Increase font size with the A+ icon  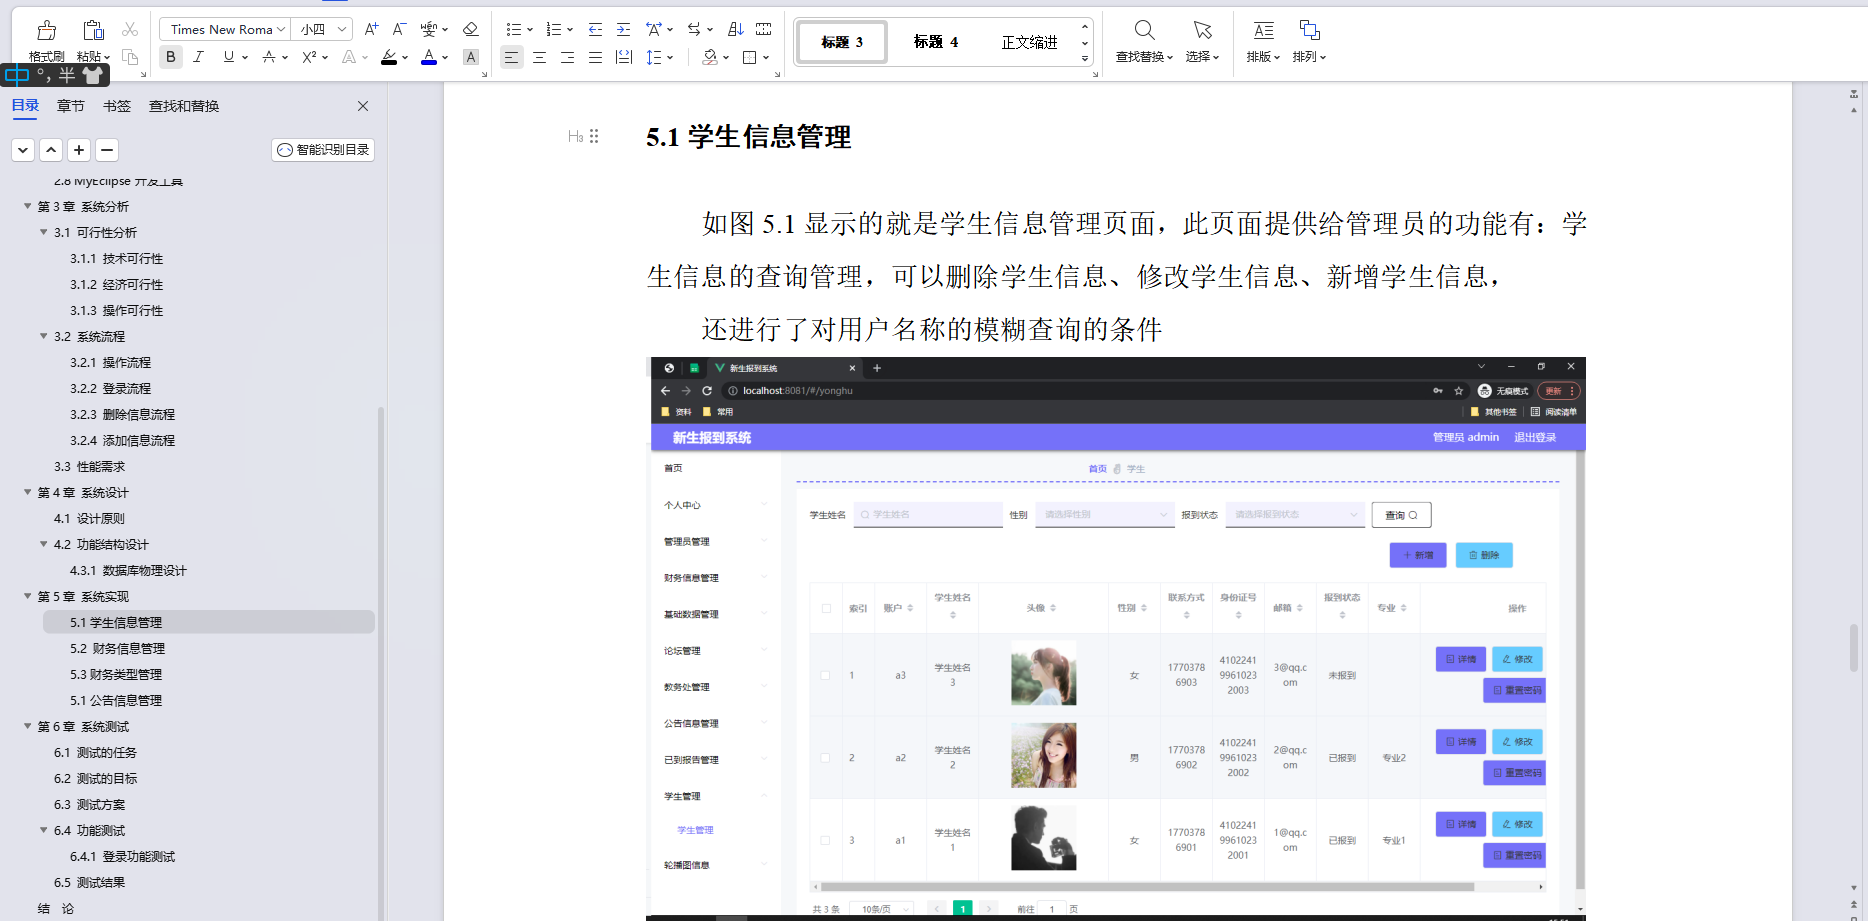coord(370,29)
